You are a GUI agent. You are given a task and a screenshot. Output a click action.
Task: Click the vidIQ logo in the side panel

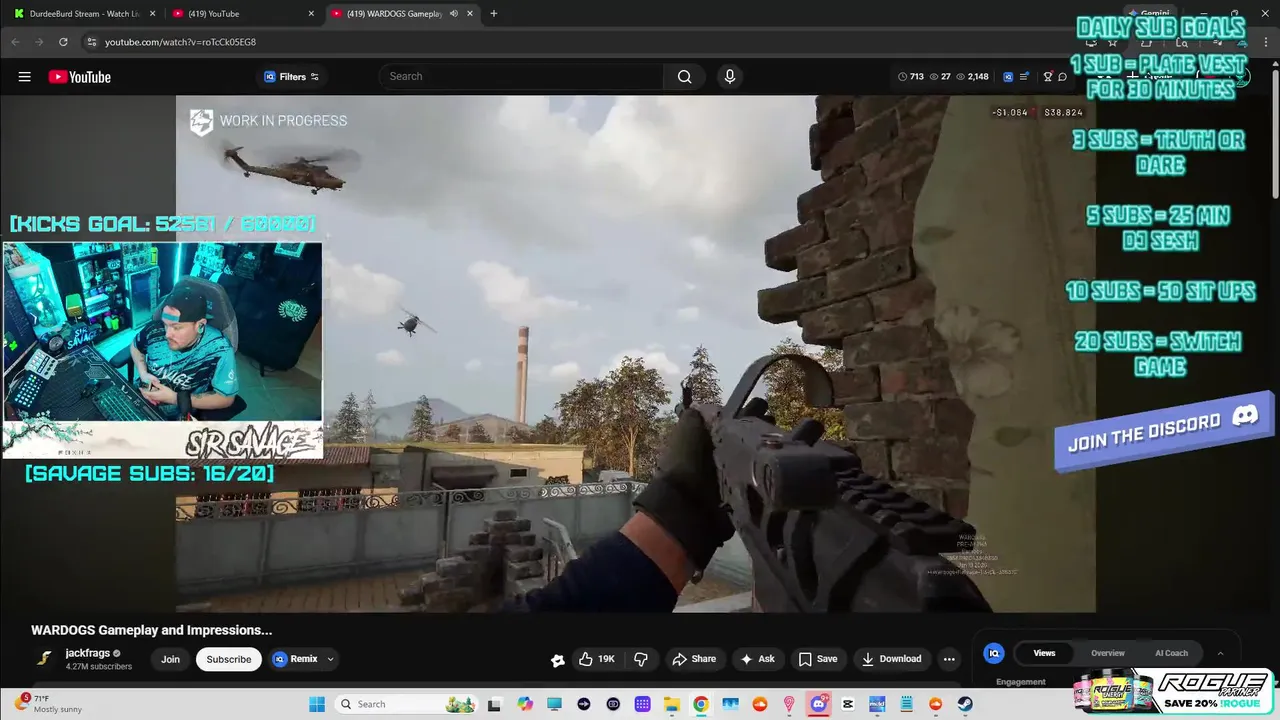[x=994, y=653]
